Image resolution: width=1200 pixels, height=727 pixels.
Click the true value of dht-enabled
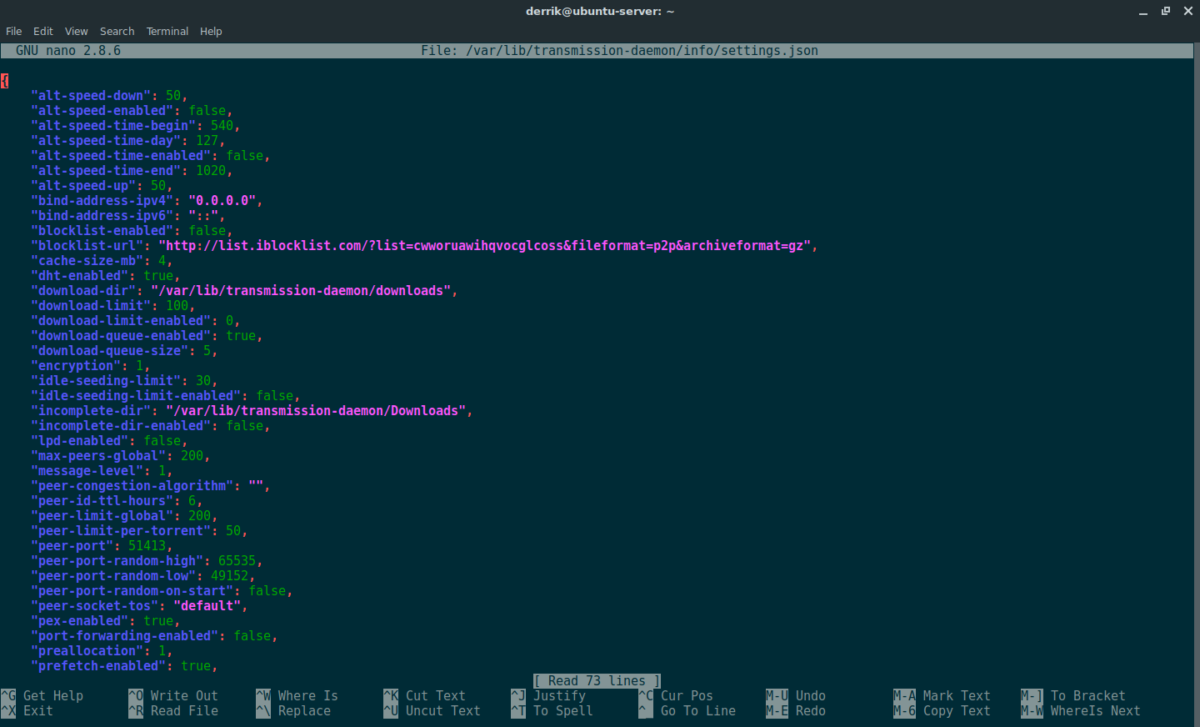(158, 276)
